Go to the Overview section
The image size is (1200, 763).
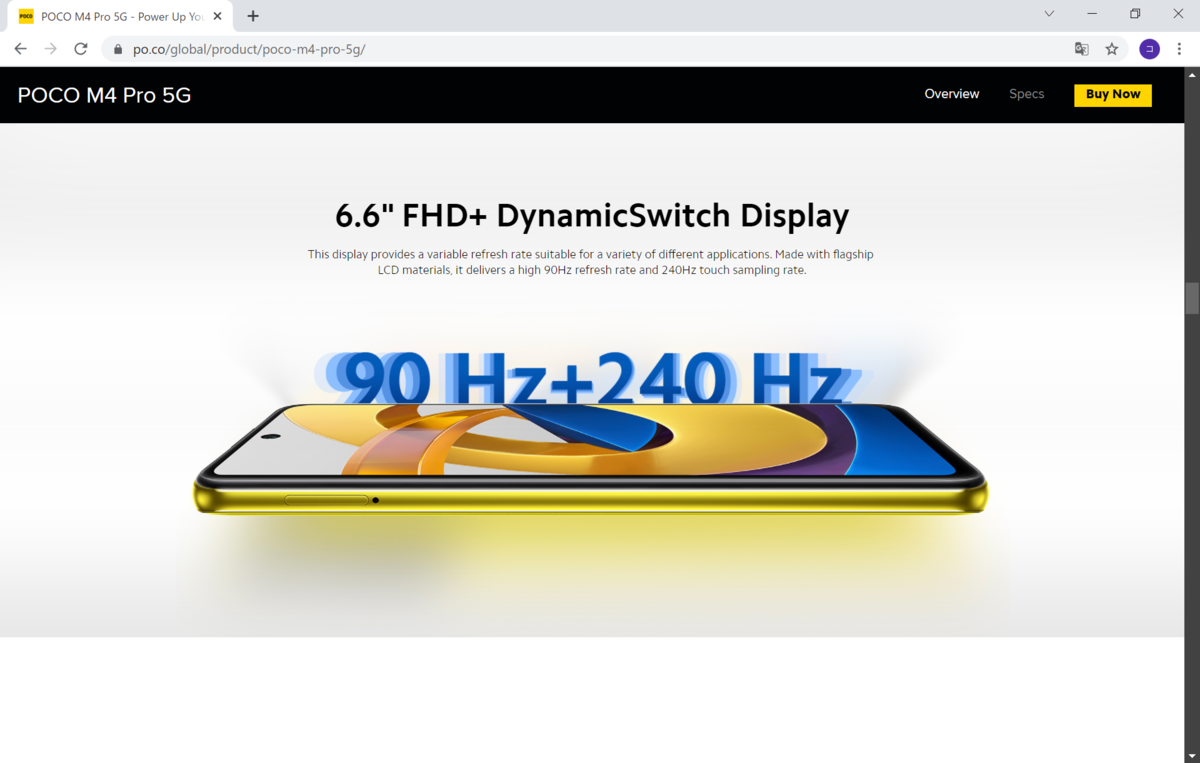tap(951, 94)
